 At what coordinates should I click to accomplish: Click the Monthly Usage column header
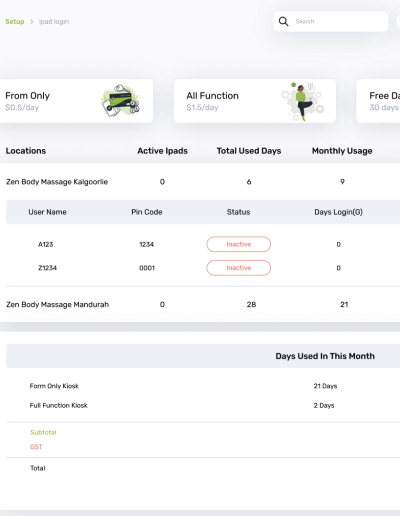(x=342, y=151)
